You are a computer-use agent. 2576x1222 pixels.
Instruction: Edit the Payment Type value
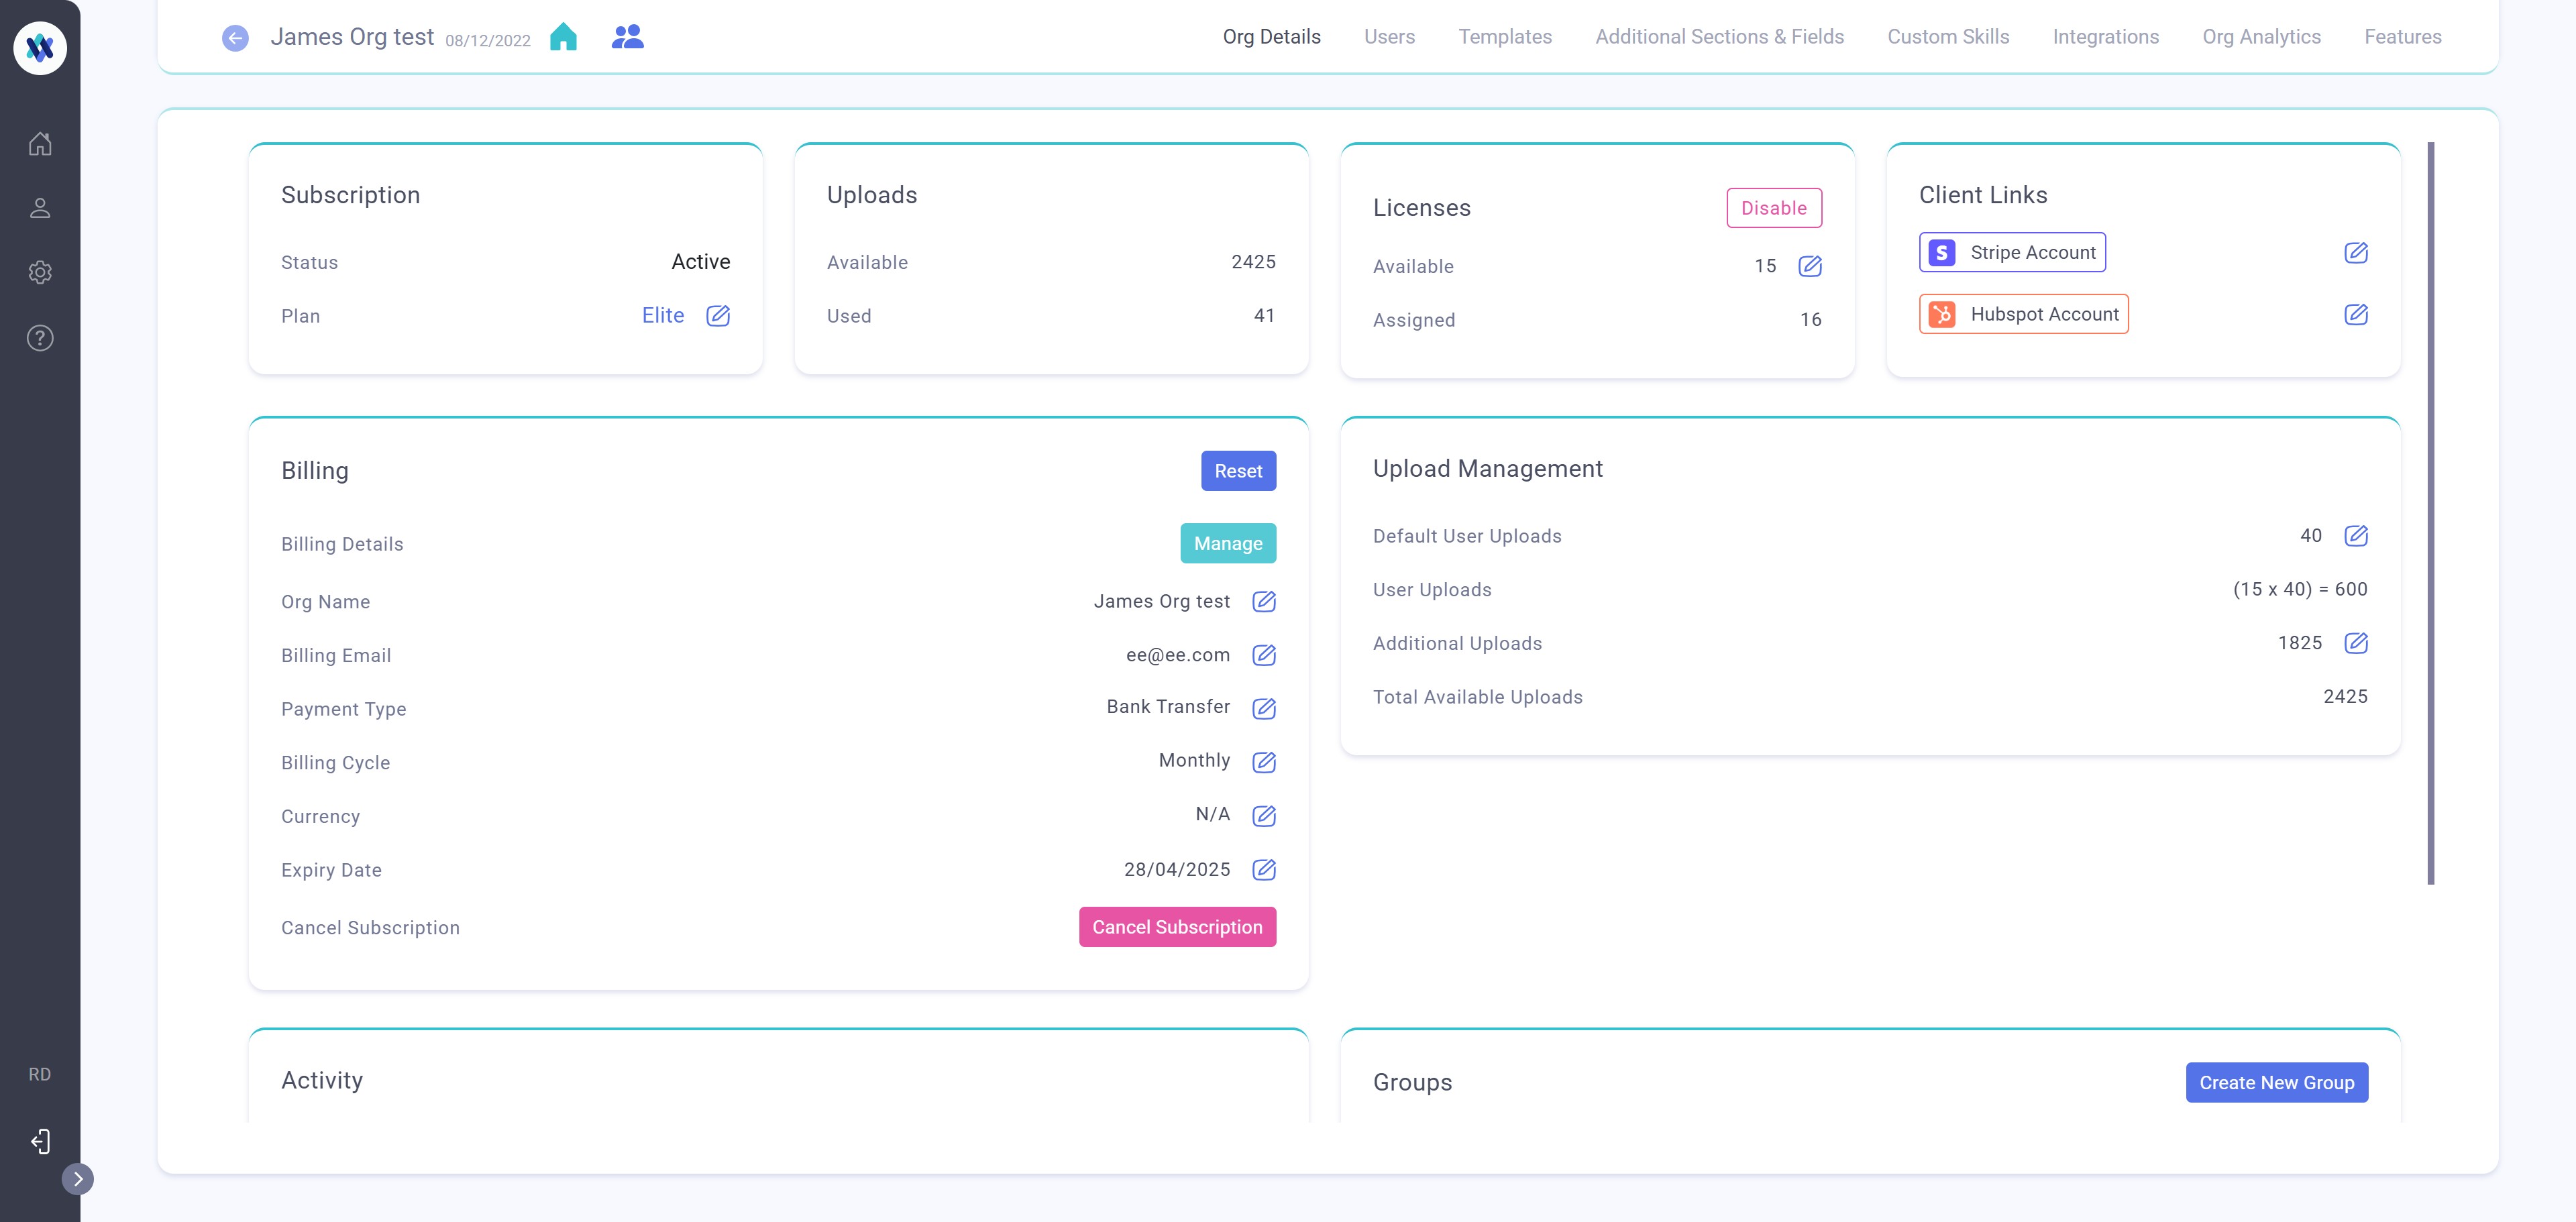pyautogui.click(x=1264, y=709)
